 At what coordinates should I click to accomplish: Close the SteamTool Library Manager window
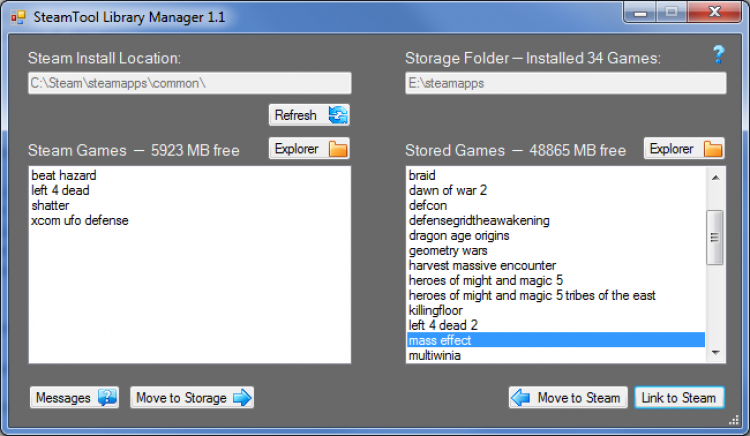coord(715,12)
